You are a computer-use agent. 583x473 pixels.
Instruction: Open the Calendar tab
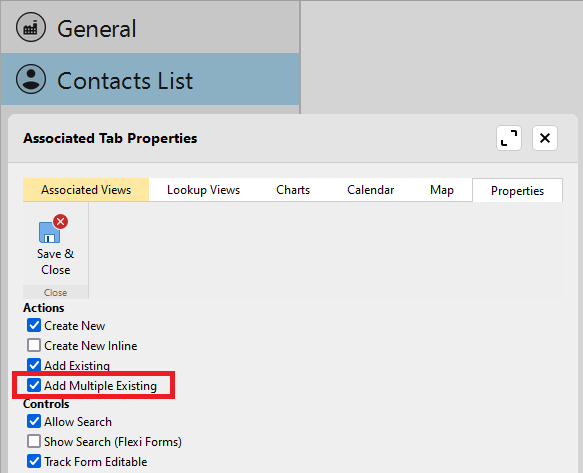[x=370, y=190]
